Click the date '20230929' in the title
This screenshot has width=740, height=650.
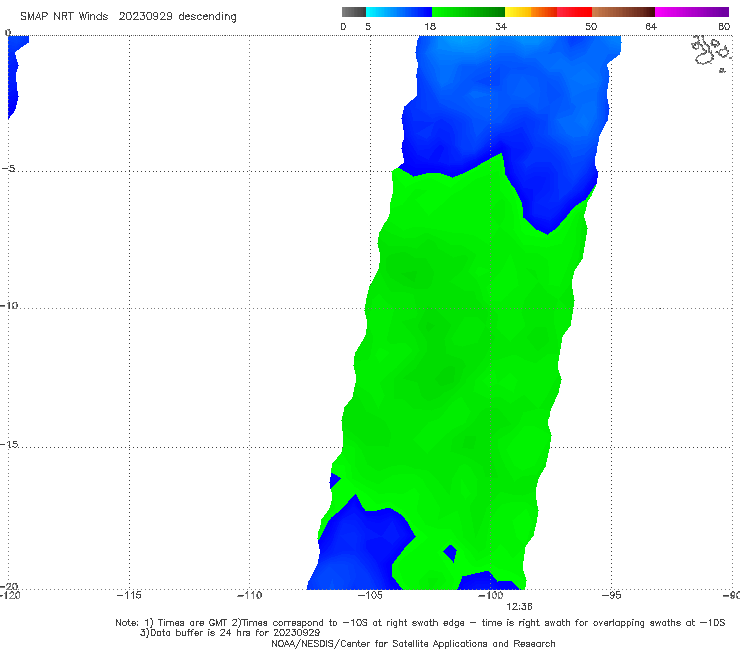click(x=145, y=17)
